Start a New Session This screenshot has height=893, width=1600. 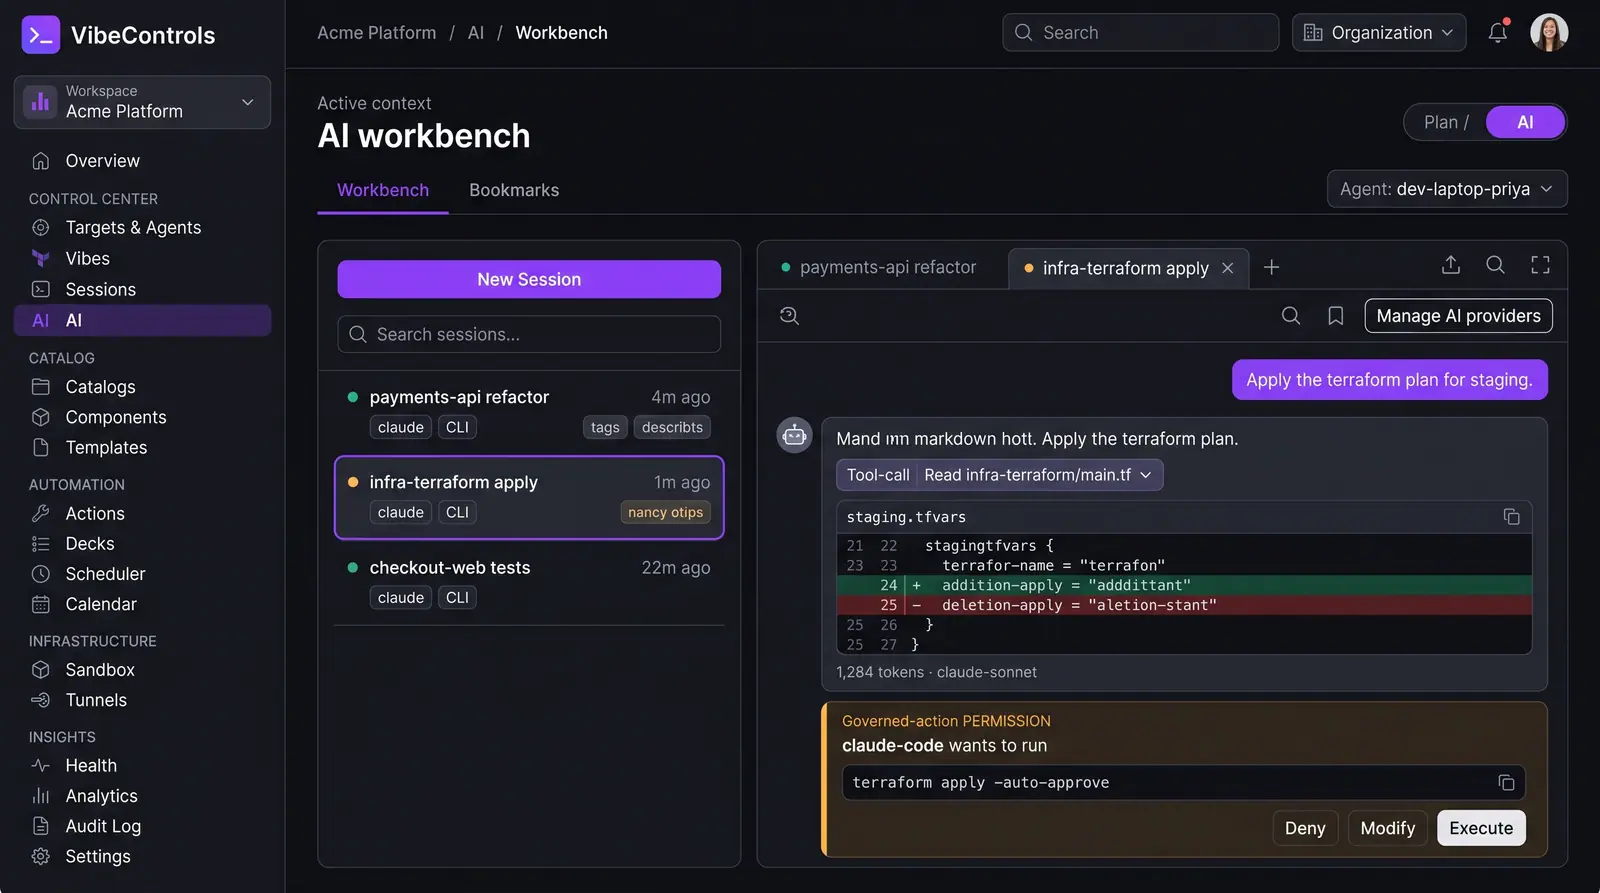[529, 279]
